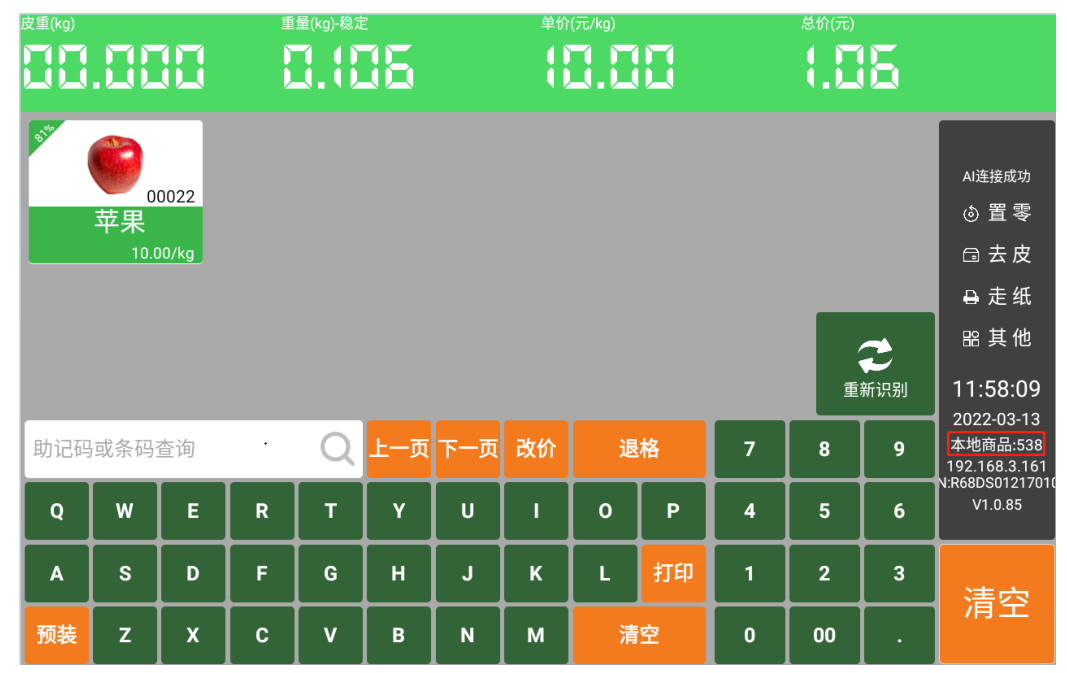
Task: Select 走纸 paper-feed printer option
Action: point(997,297)
